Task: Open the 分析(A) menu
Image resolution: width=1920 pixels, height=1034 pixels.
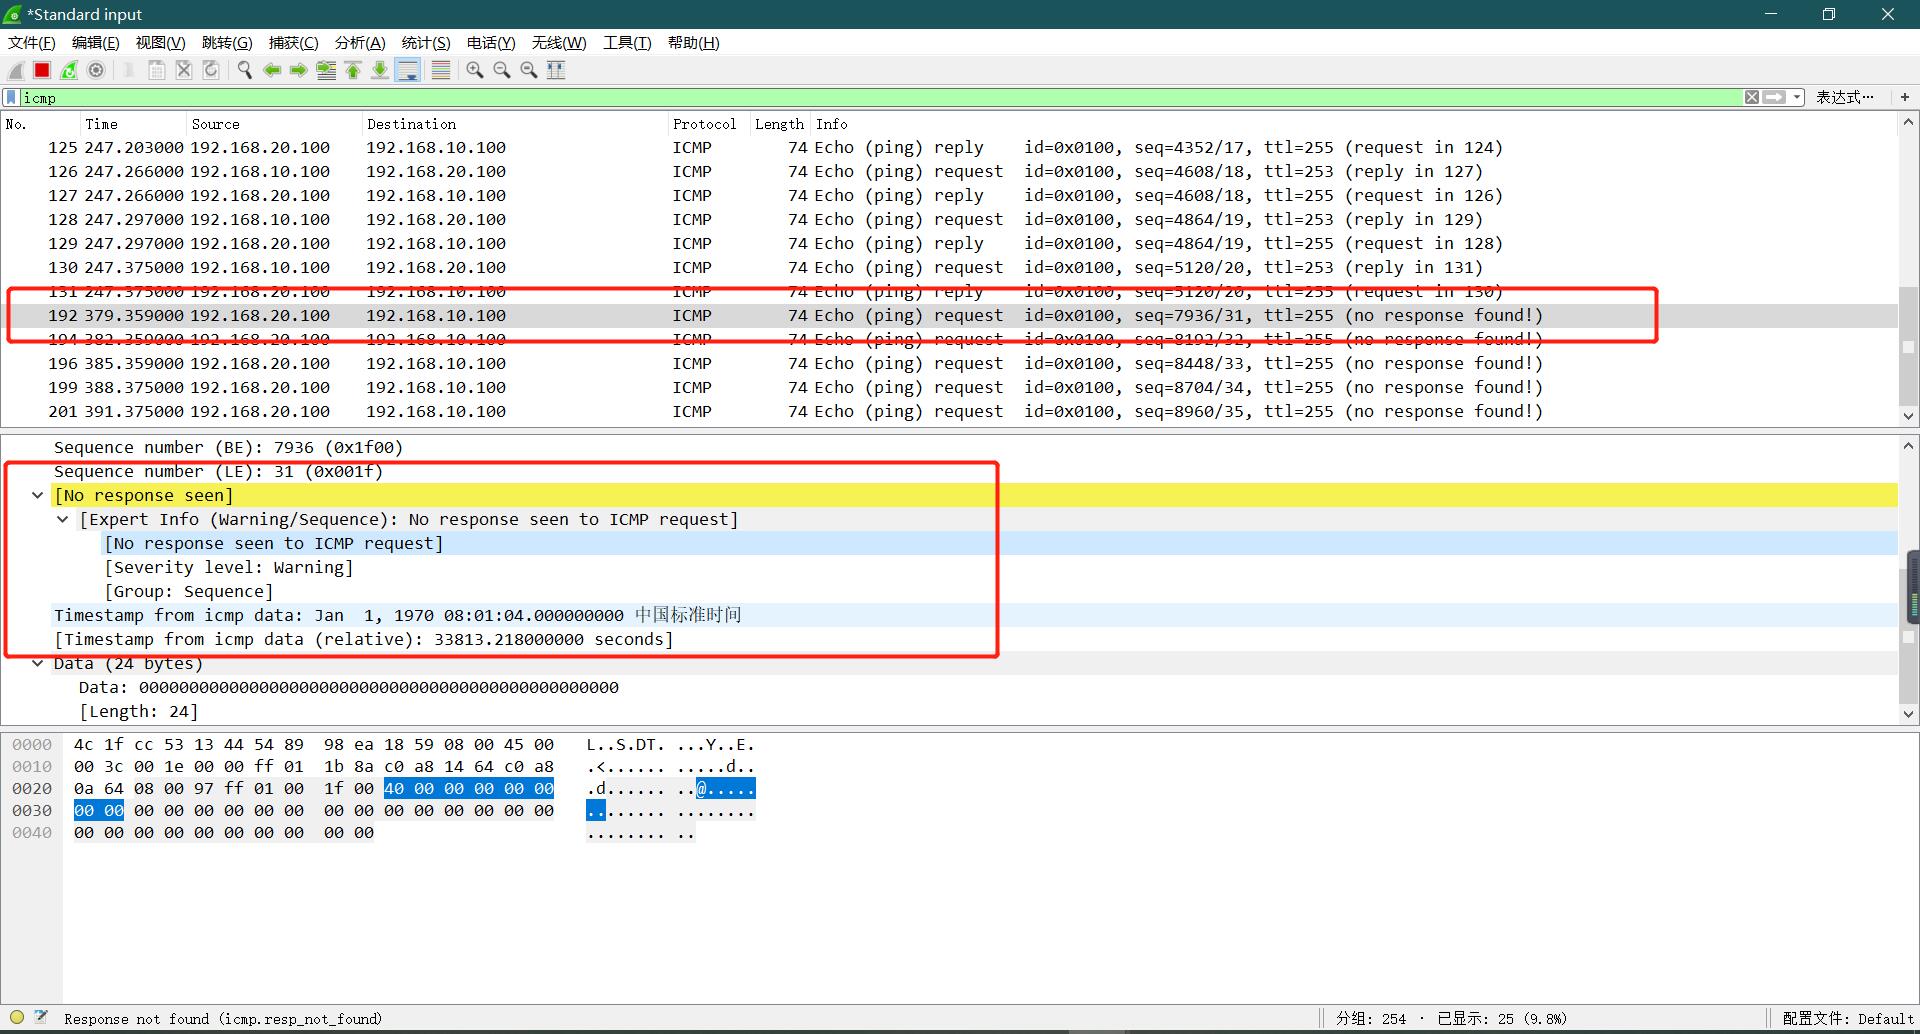Action: point(359,42)
